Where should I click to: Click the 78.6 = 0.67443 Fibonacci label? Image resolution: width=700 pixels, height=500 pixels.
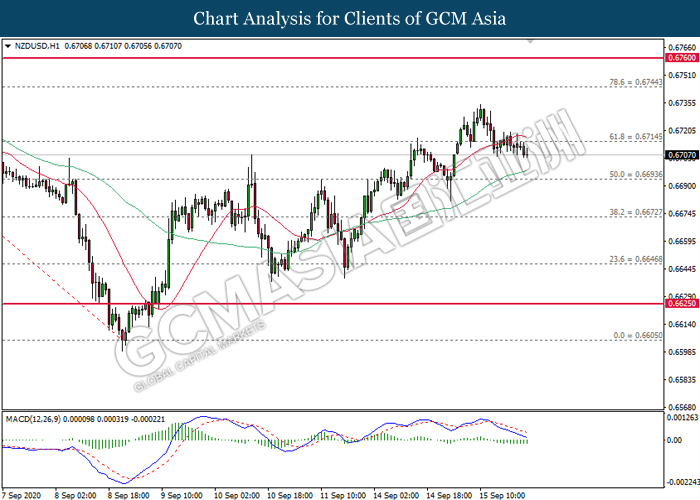click(636, 82)
